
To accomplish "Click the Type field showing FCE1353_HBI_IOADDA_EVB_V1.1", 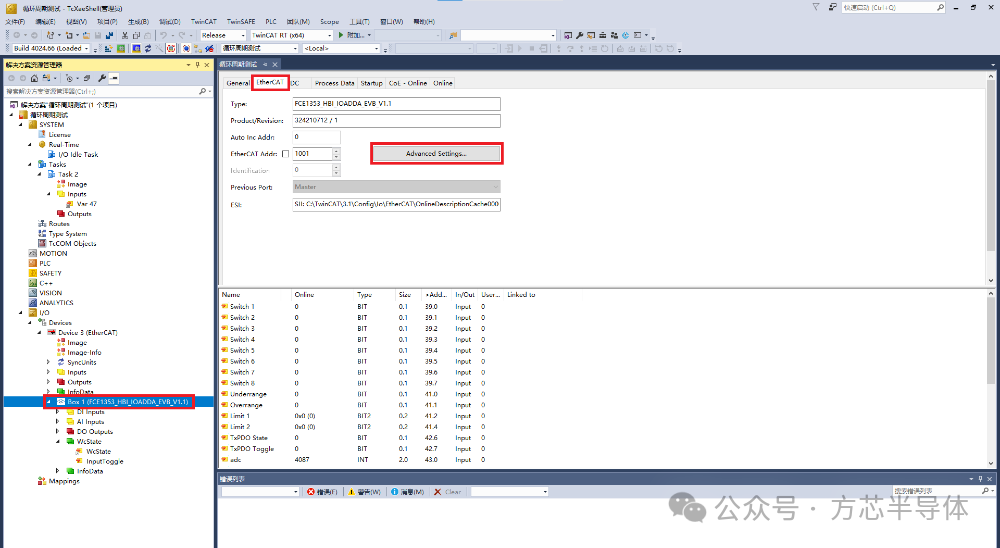I will point(396,103).
